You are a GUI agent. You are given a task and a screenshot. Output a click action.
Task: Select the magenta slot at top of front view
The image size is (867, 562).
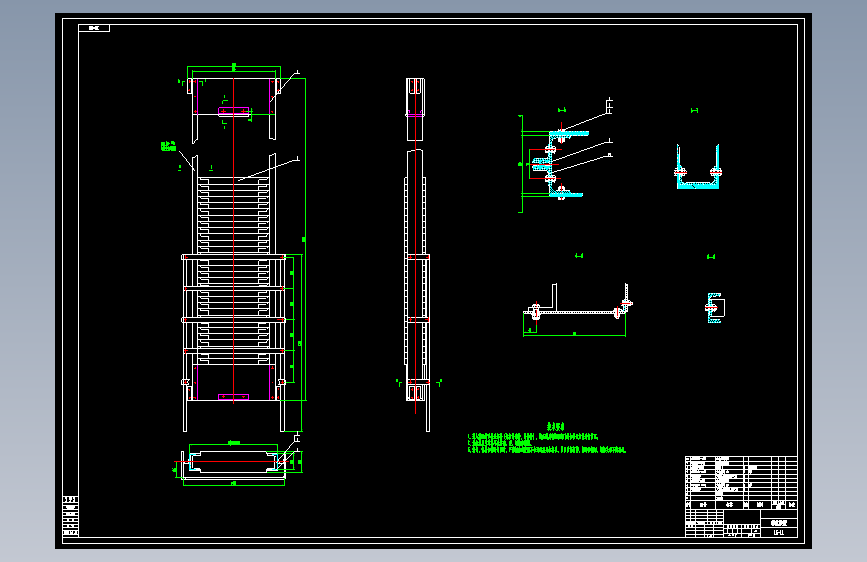(233, 111)
